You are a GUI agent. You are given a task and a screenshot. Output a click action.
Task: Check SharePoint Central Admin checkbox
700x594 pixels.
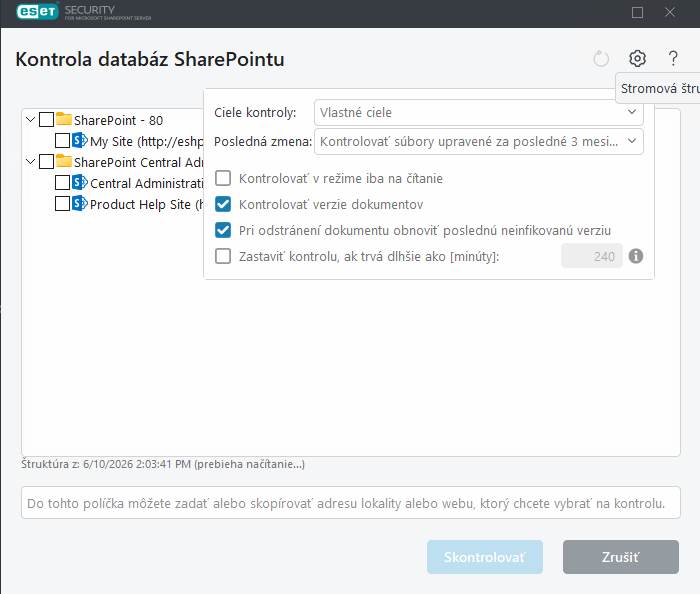click(46, 162)
